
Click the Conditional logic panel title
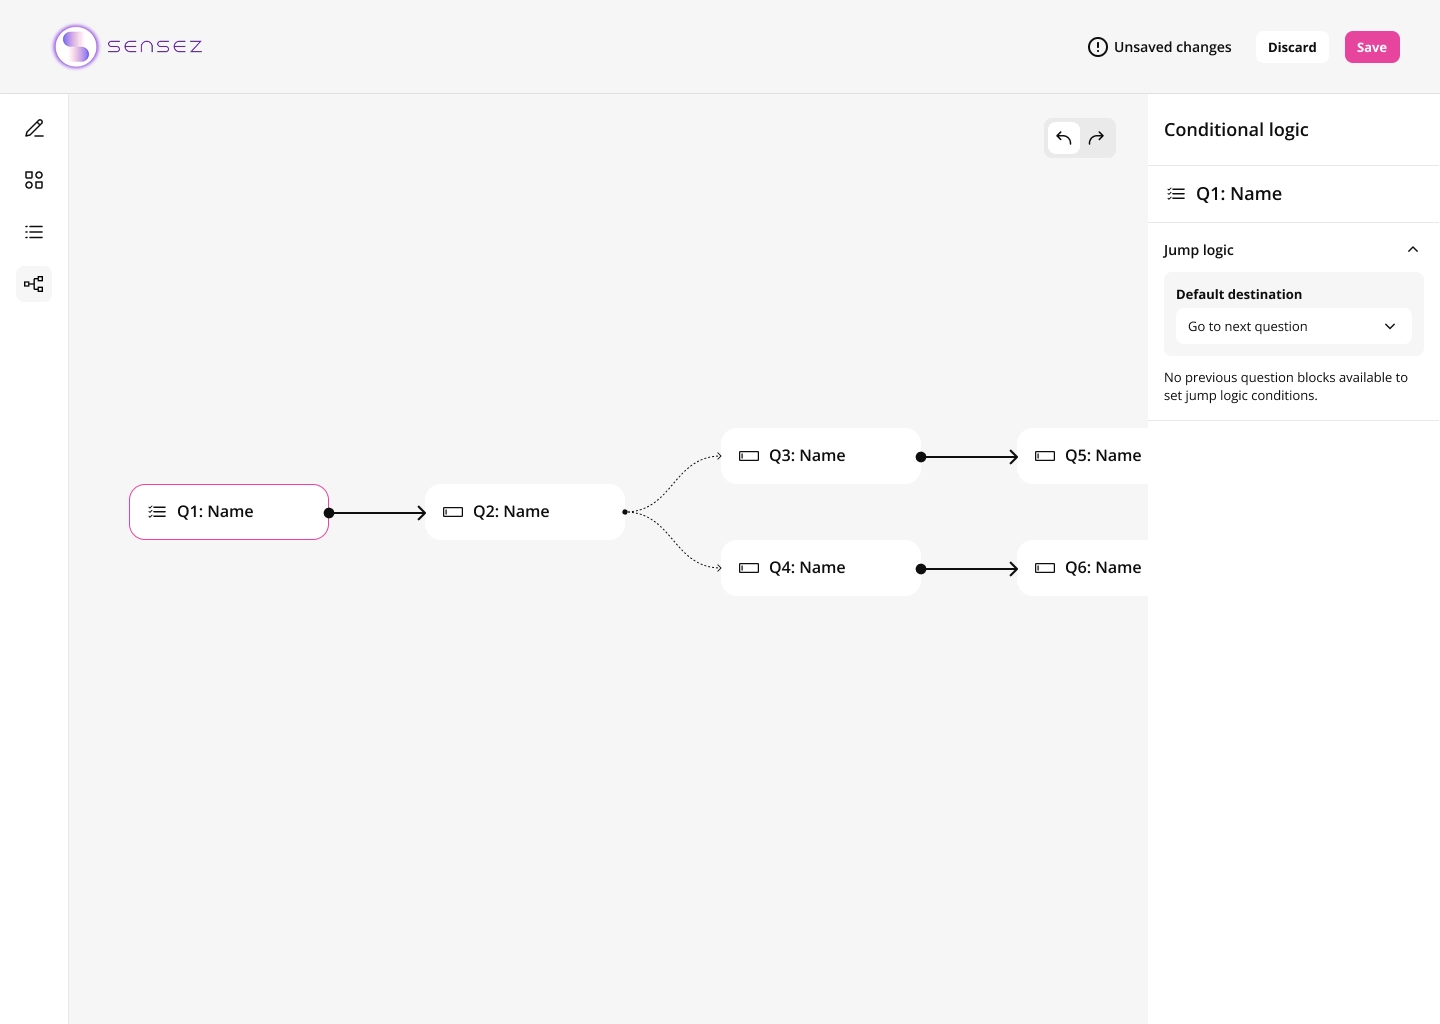click(1236, 130)
